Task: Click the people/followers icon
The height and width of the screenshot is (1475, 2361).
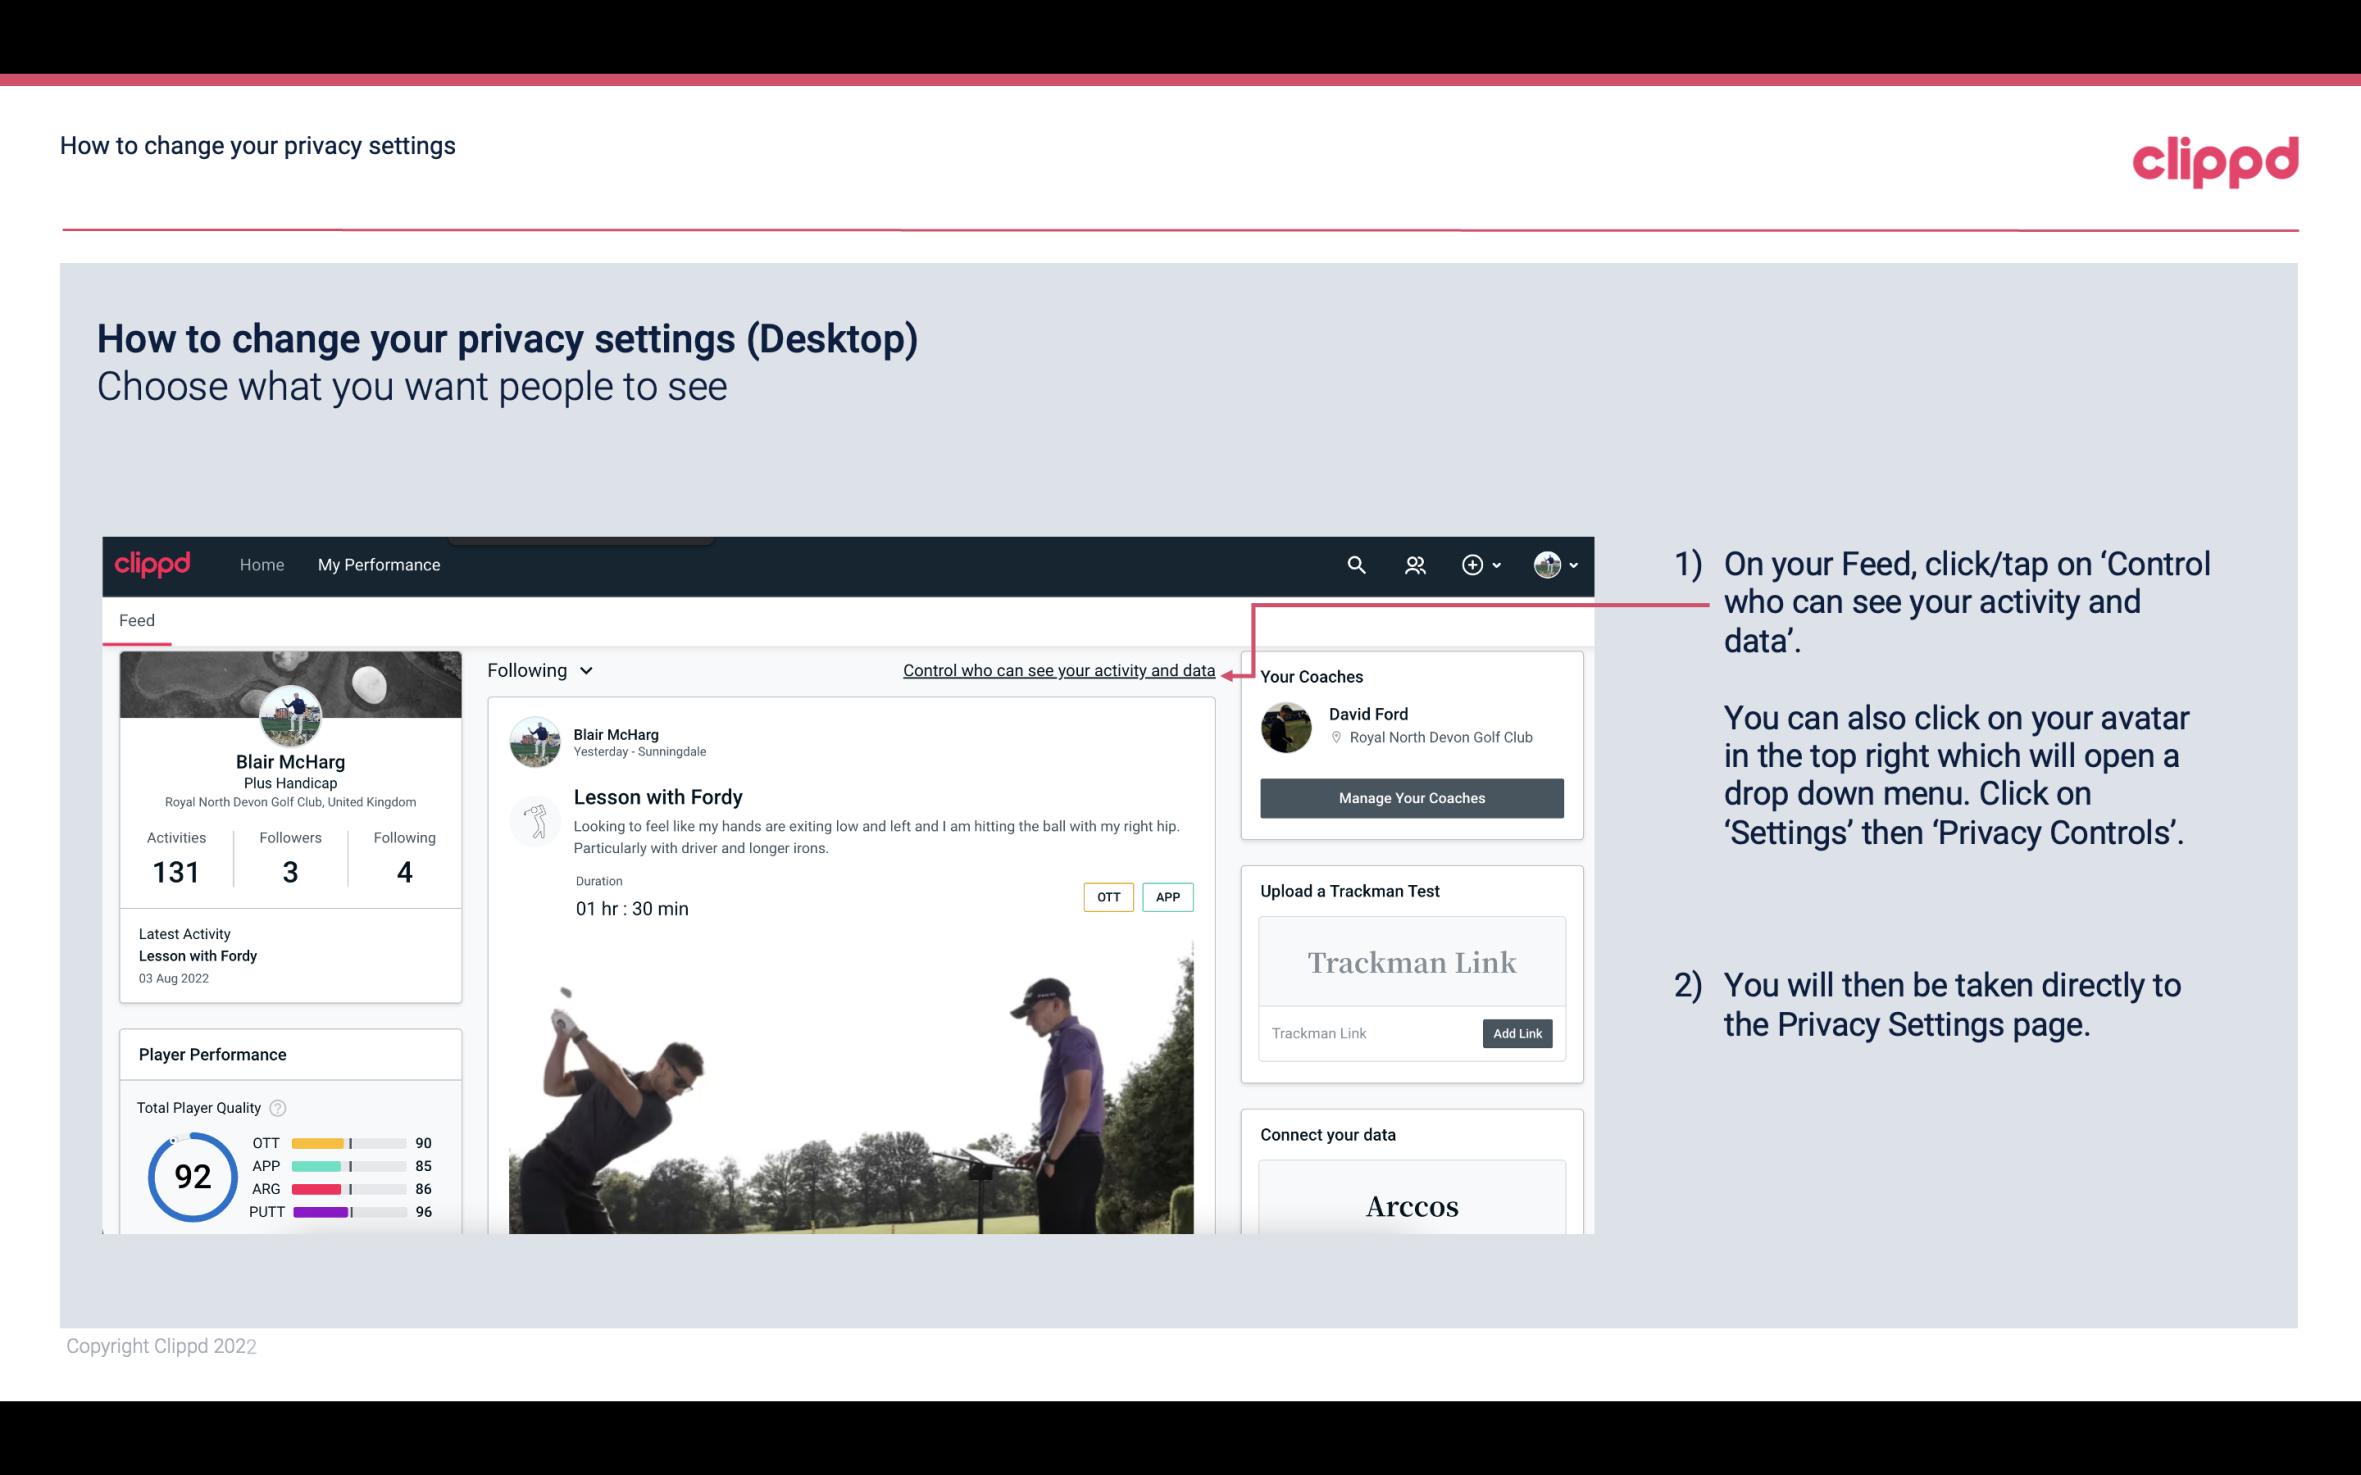Action: 1415,564
